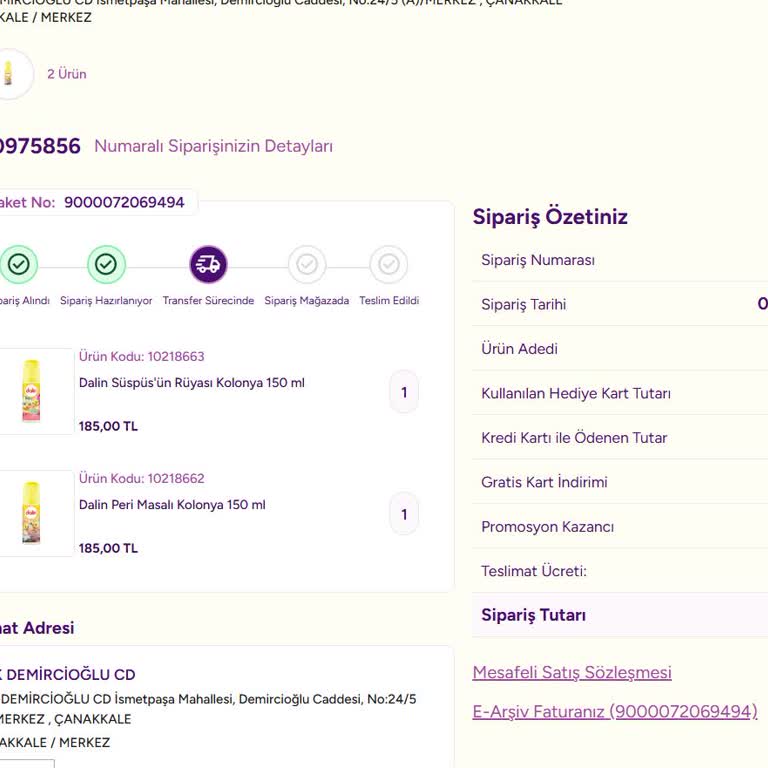Image resolution: width=768 pixels, height=768 pixels.
Task: Open E-Arşiv Faturanız invoice link
Action: click(x=615, y=711)
